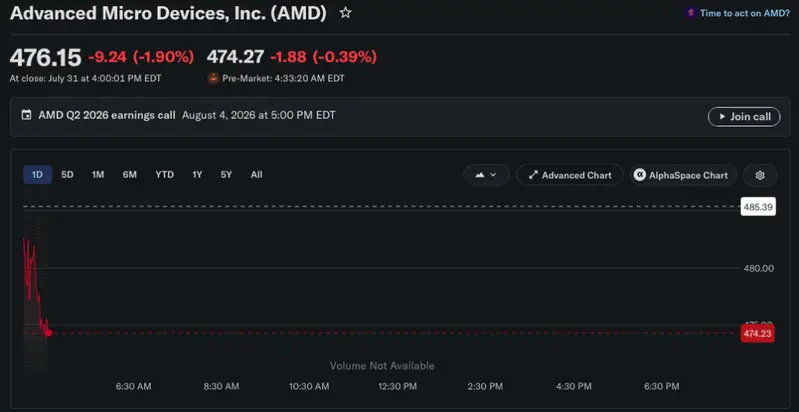Click the 474.27 pre-market price
799x412 pixels.
(x=235, y=57)
